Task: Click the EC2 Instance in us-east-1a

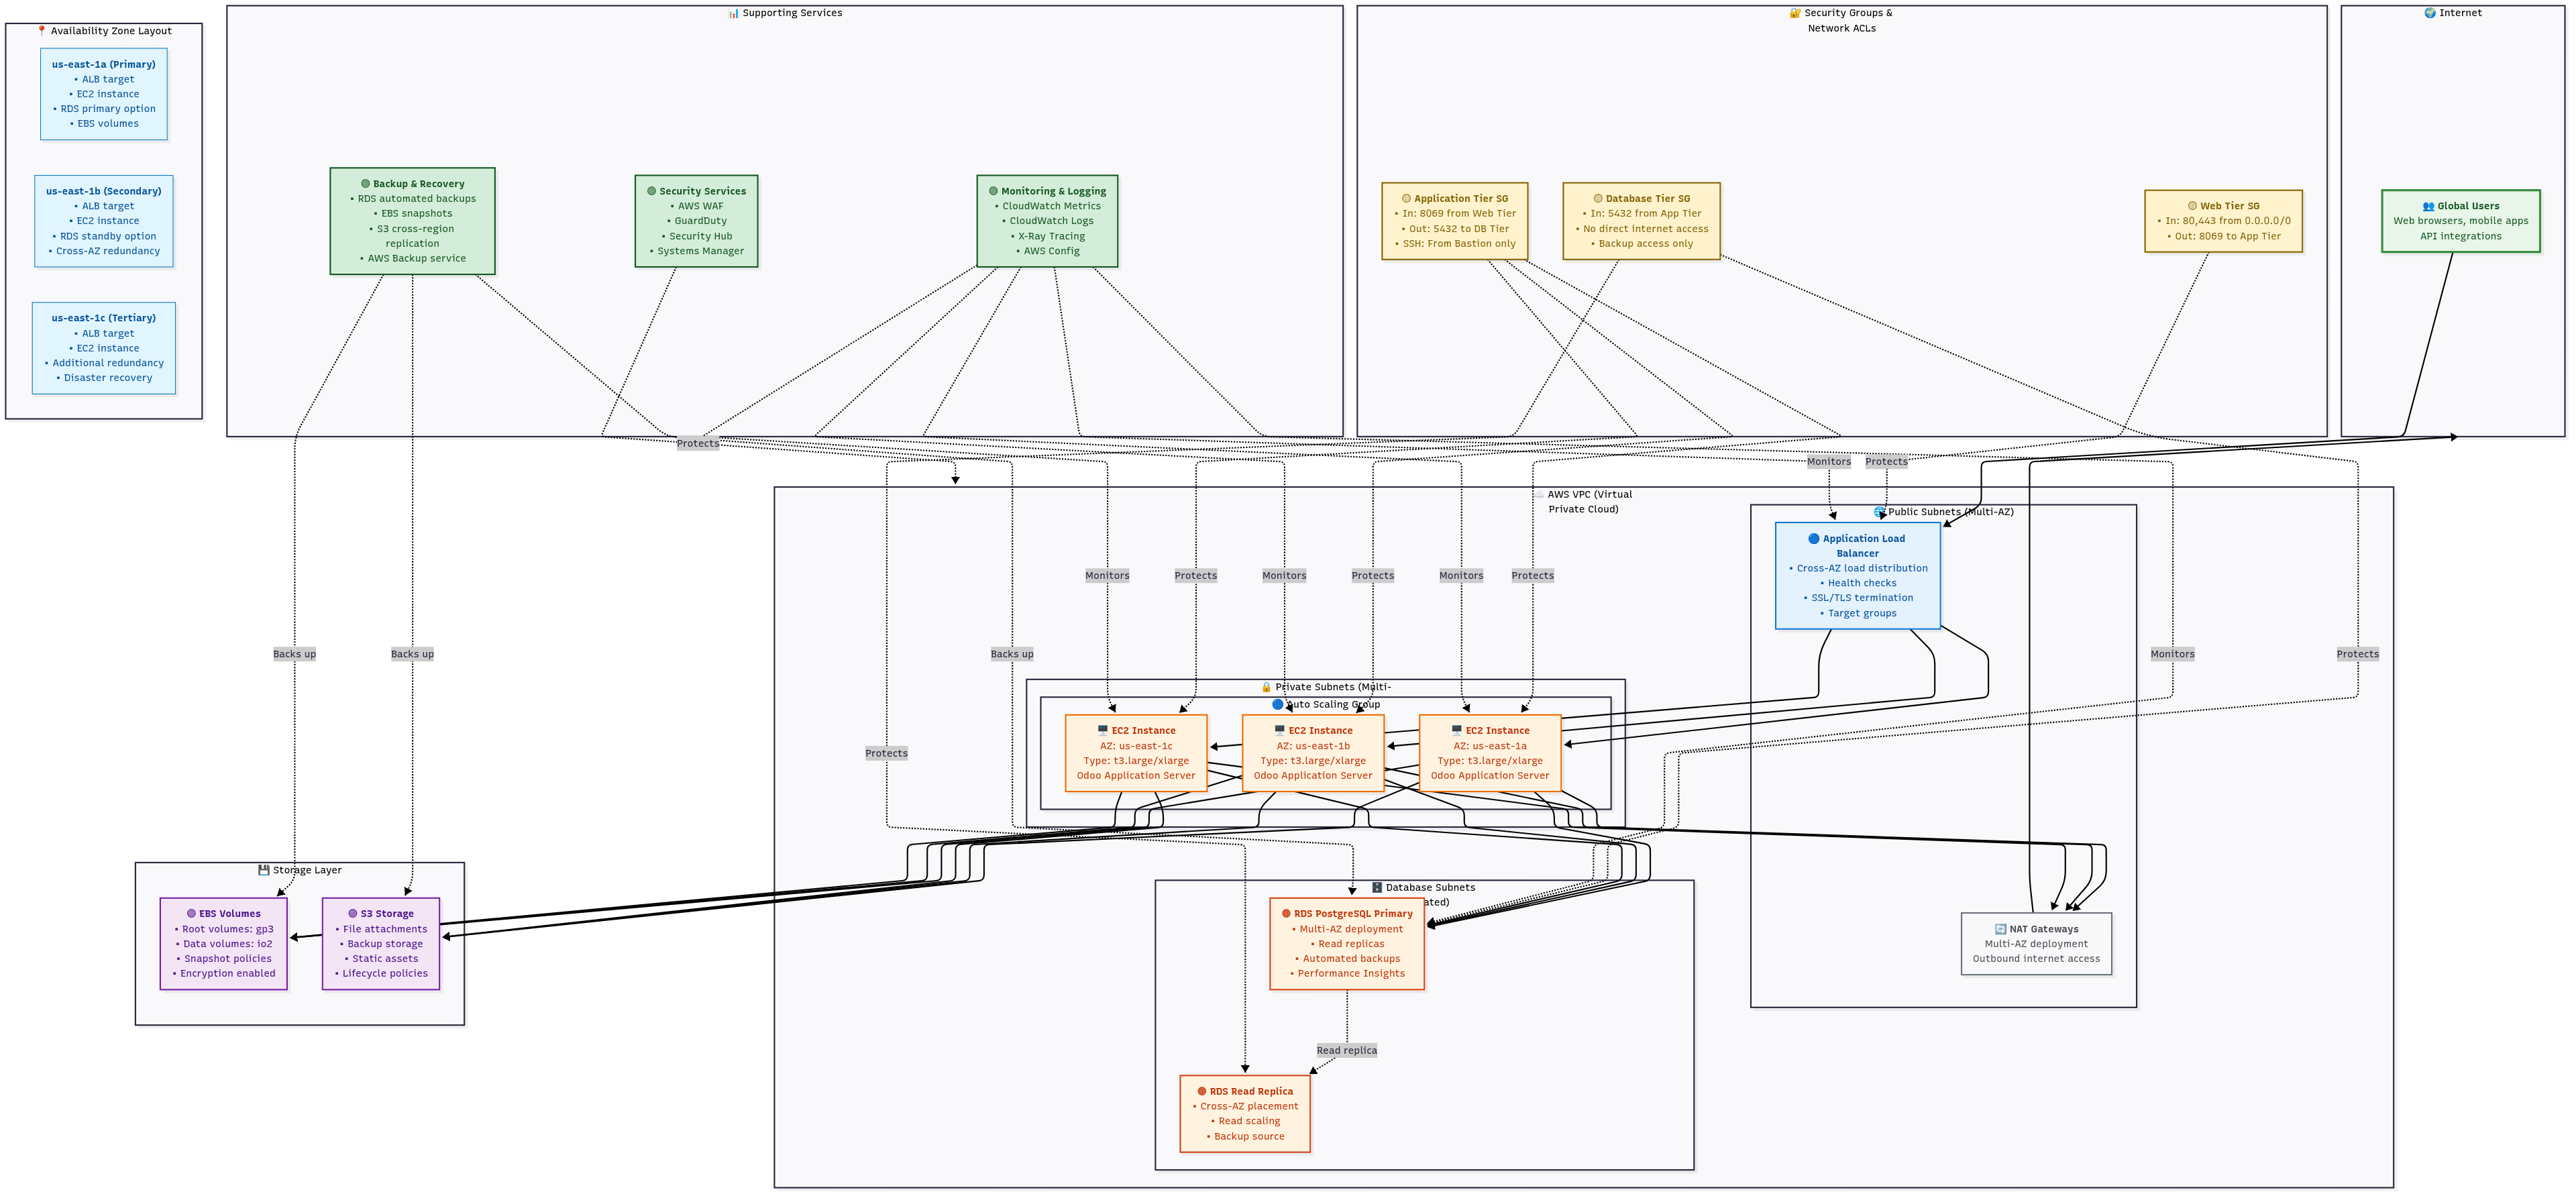Action: click(x=1490, y=753)
